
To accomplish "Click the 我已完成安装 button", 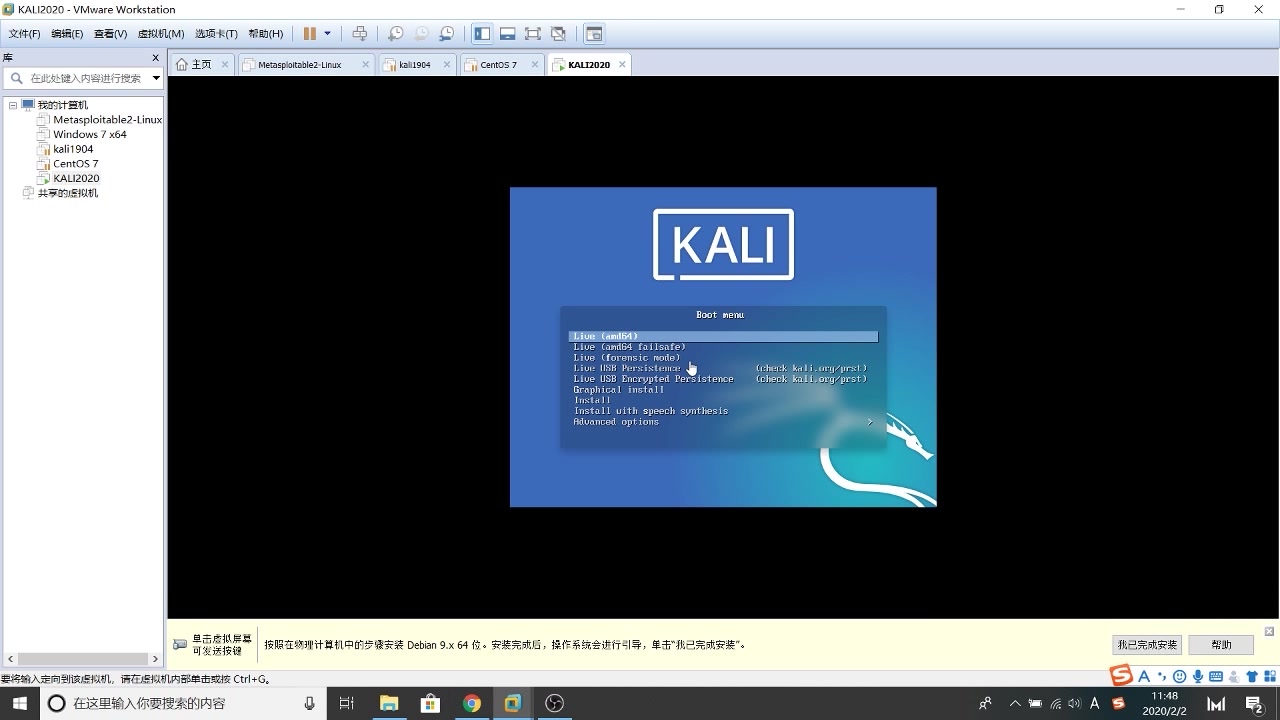I will pos(1147,645).
